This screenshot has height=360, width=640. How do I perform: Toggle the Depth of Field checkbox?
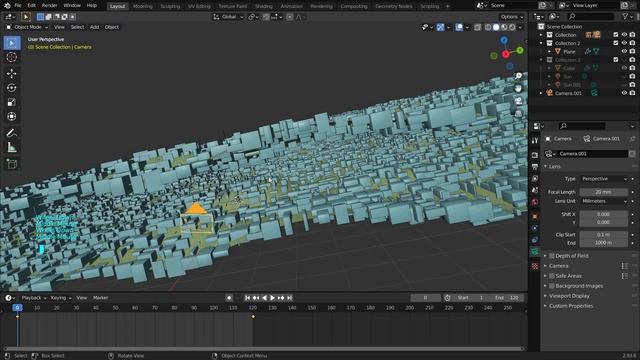click(551, 256)
